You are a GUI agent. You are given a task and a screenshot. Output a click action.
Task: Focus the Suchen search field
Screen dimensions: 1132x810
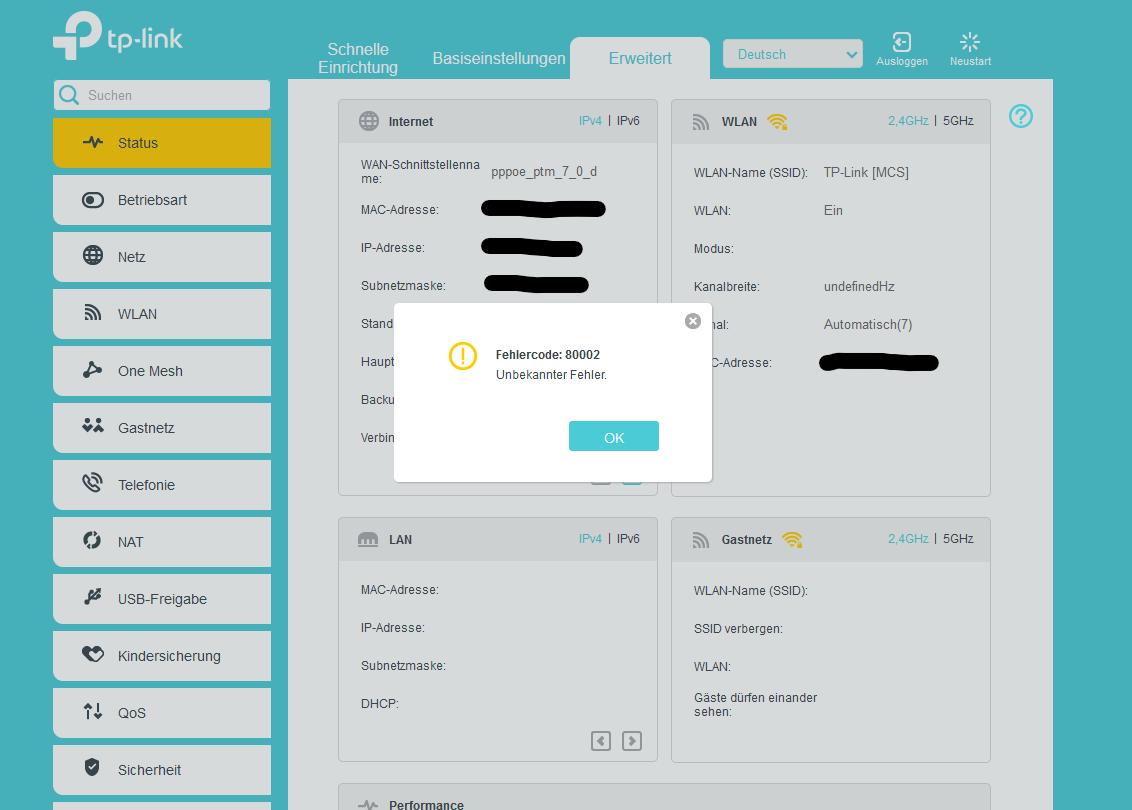(162, 95)
